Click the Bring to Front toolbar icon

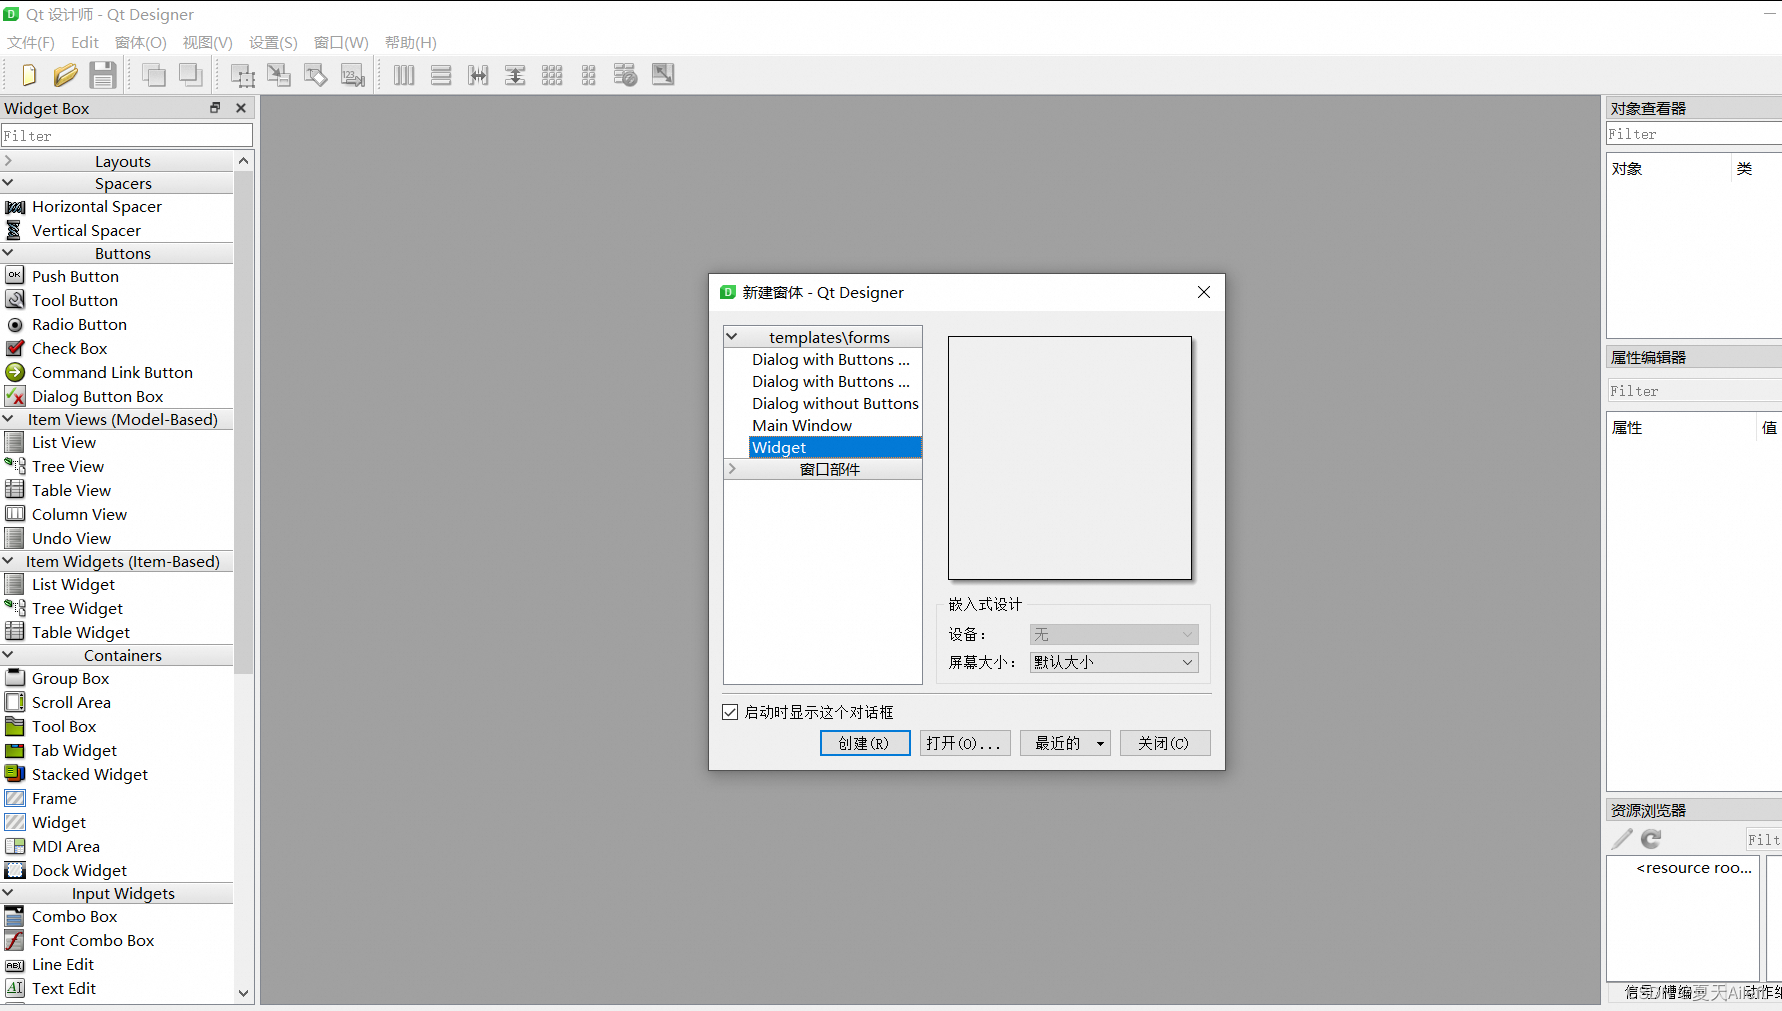(190, 75)
